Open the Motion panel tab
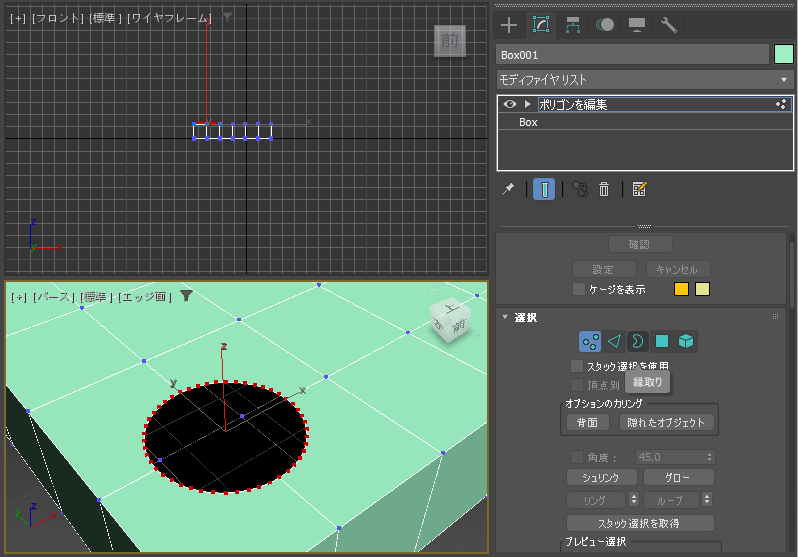This screenshot has height=557, width=798. 605,24
